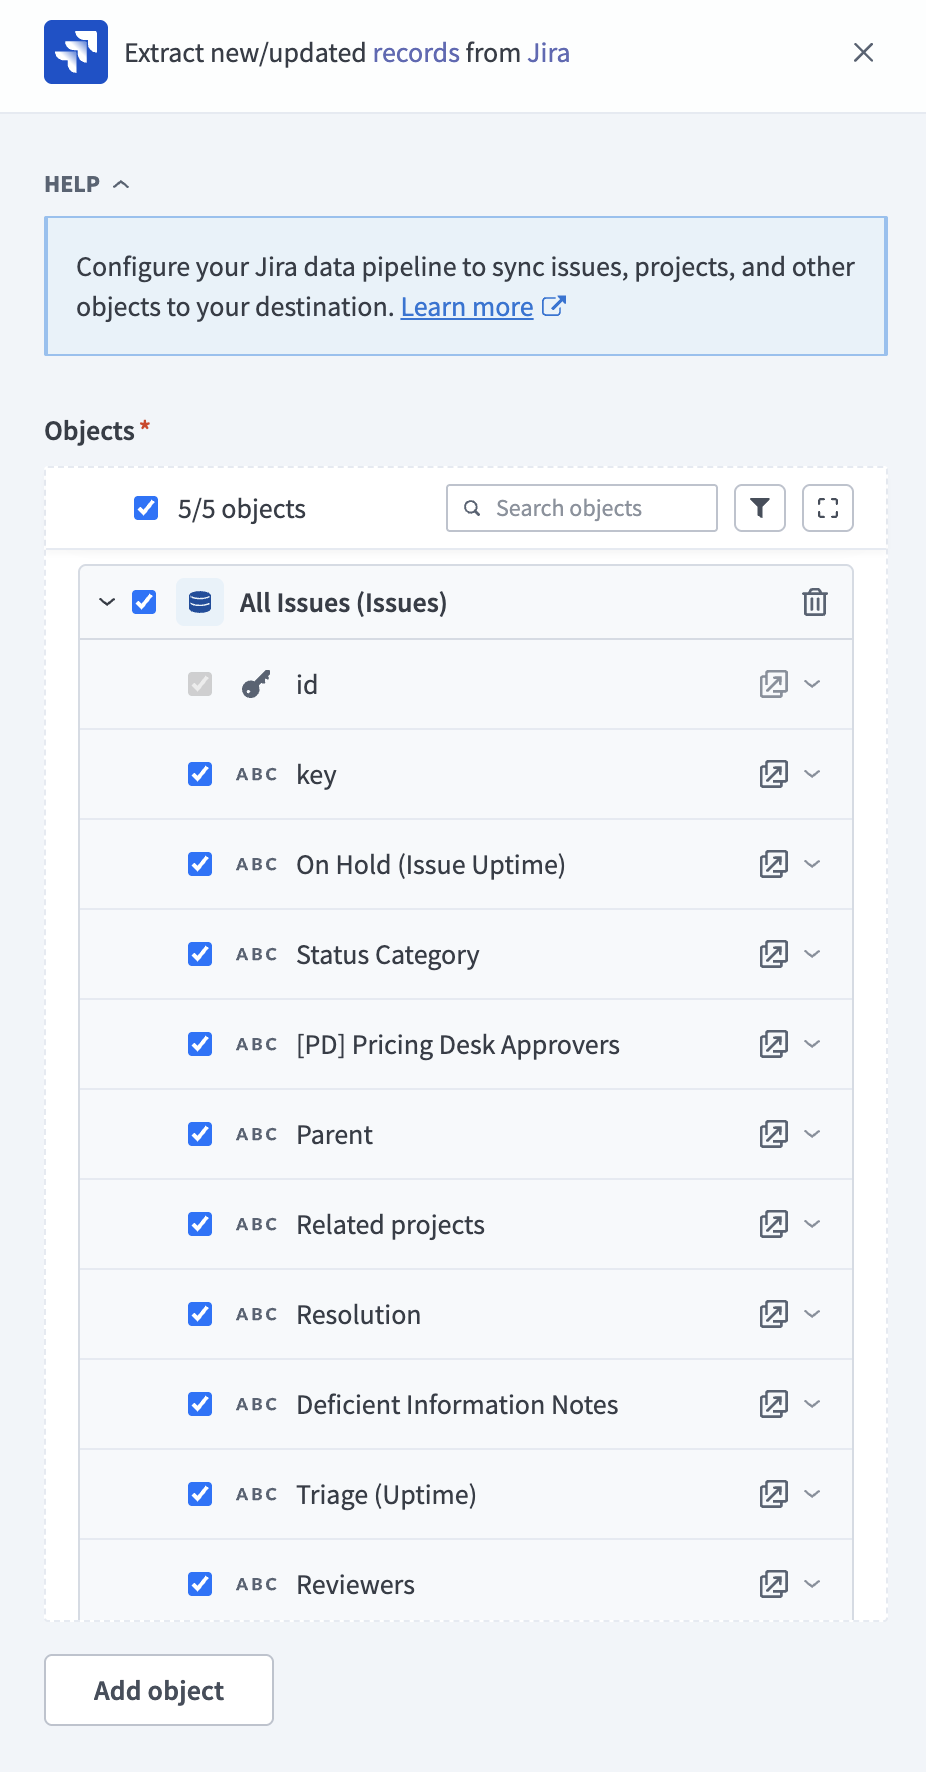This screenshot has width=926, height=1772.
Task: Expand objects list to fullscreen
Action: (828, 508)
